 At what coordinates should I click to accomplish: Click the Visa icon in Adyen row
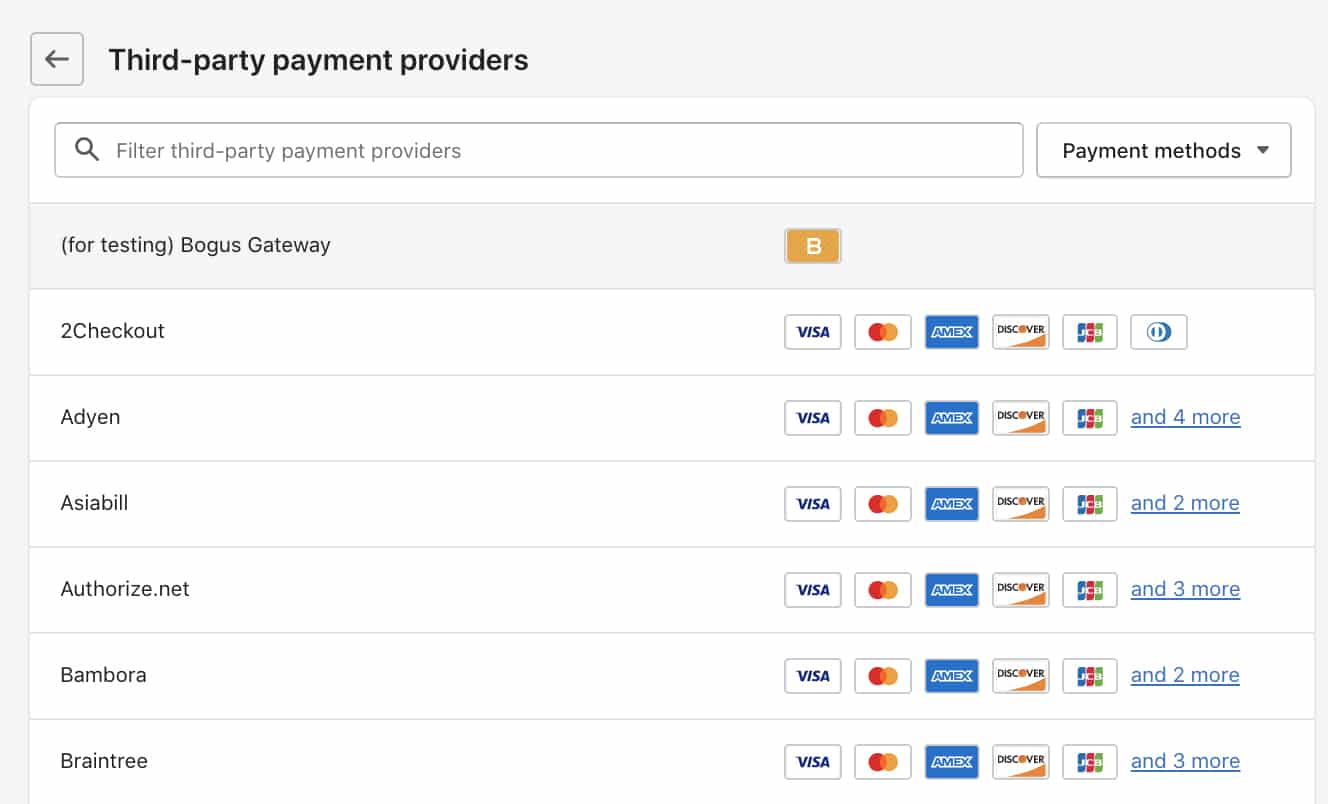pos(813,418)
